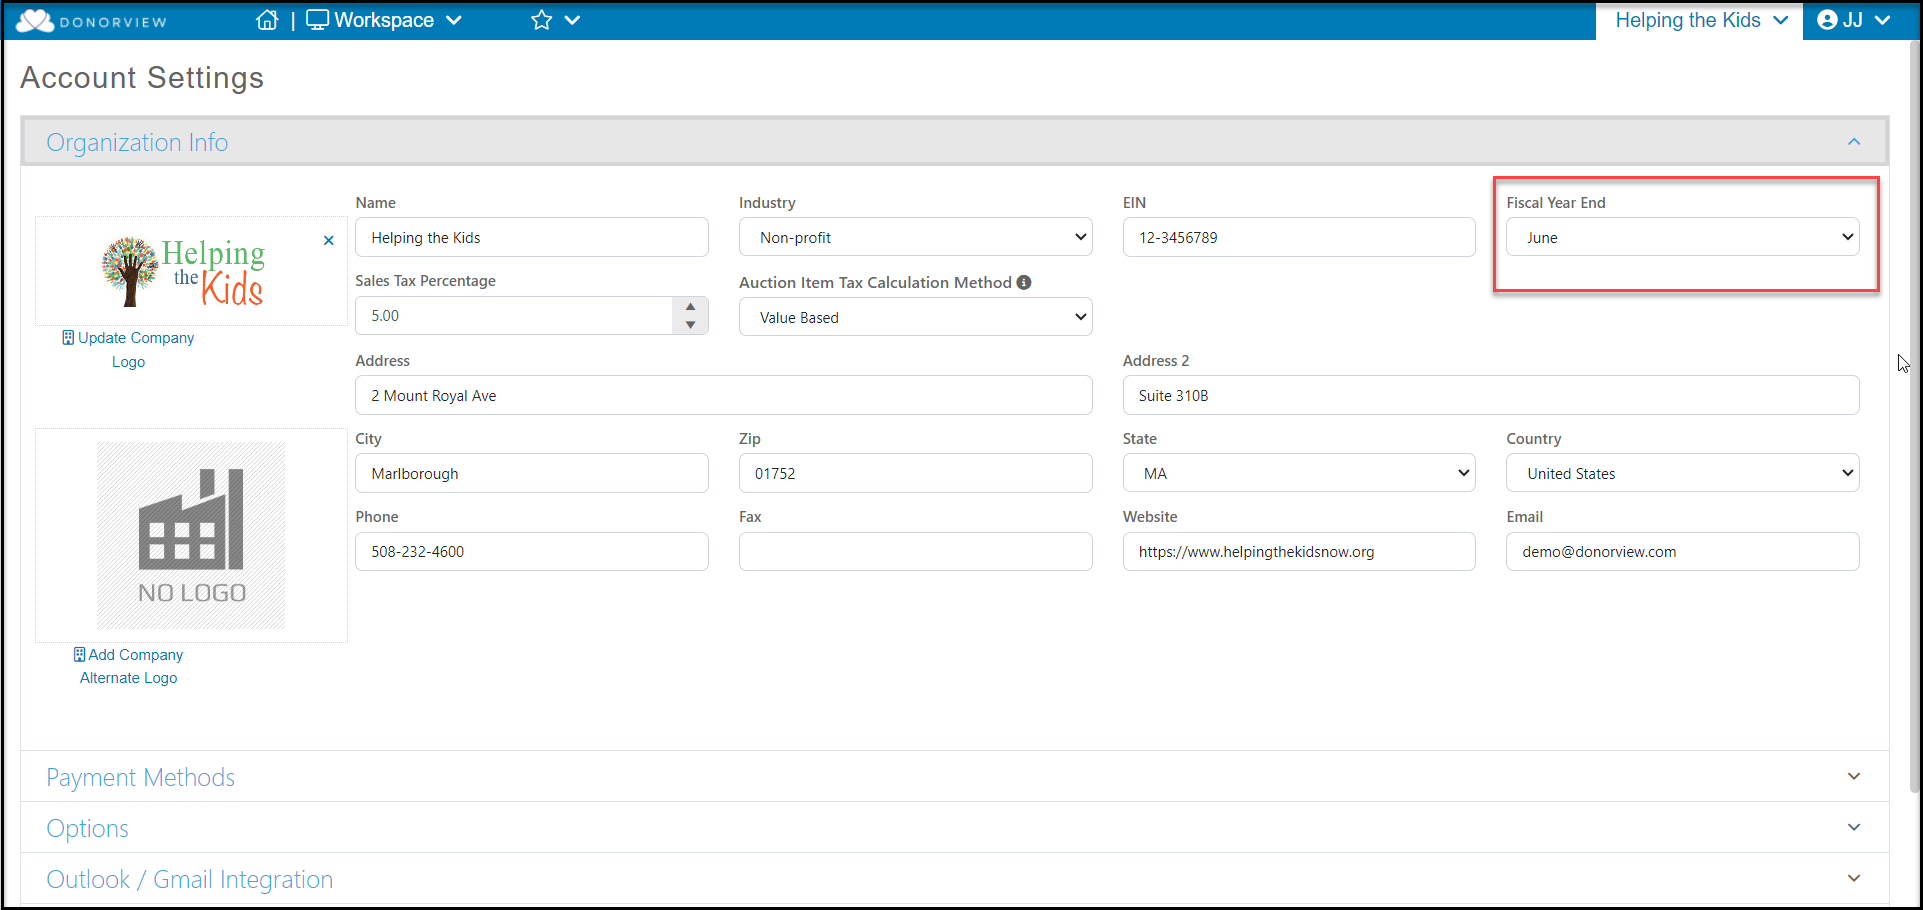
Task: Click the City field
Action: tap(532, 474)
